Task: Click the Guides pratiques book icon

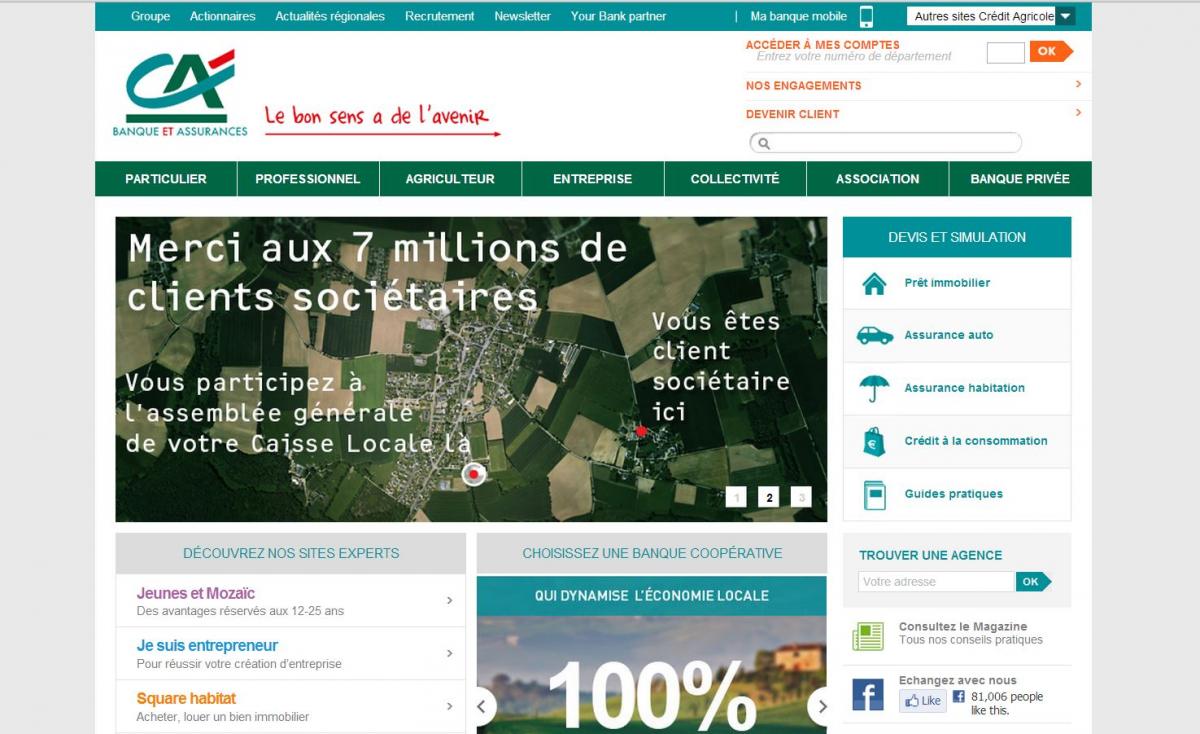Action: click(874, 494)
